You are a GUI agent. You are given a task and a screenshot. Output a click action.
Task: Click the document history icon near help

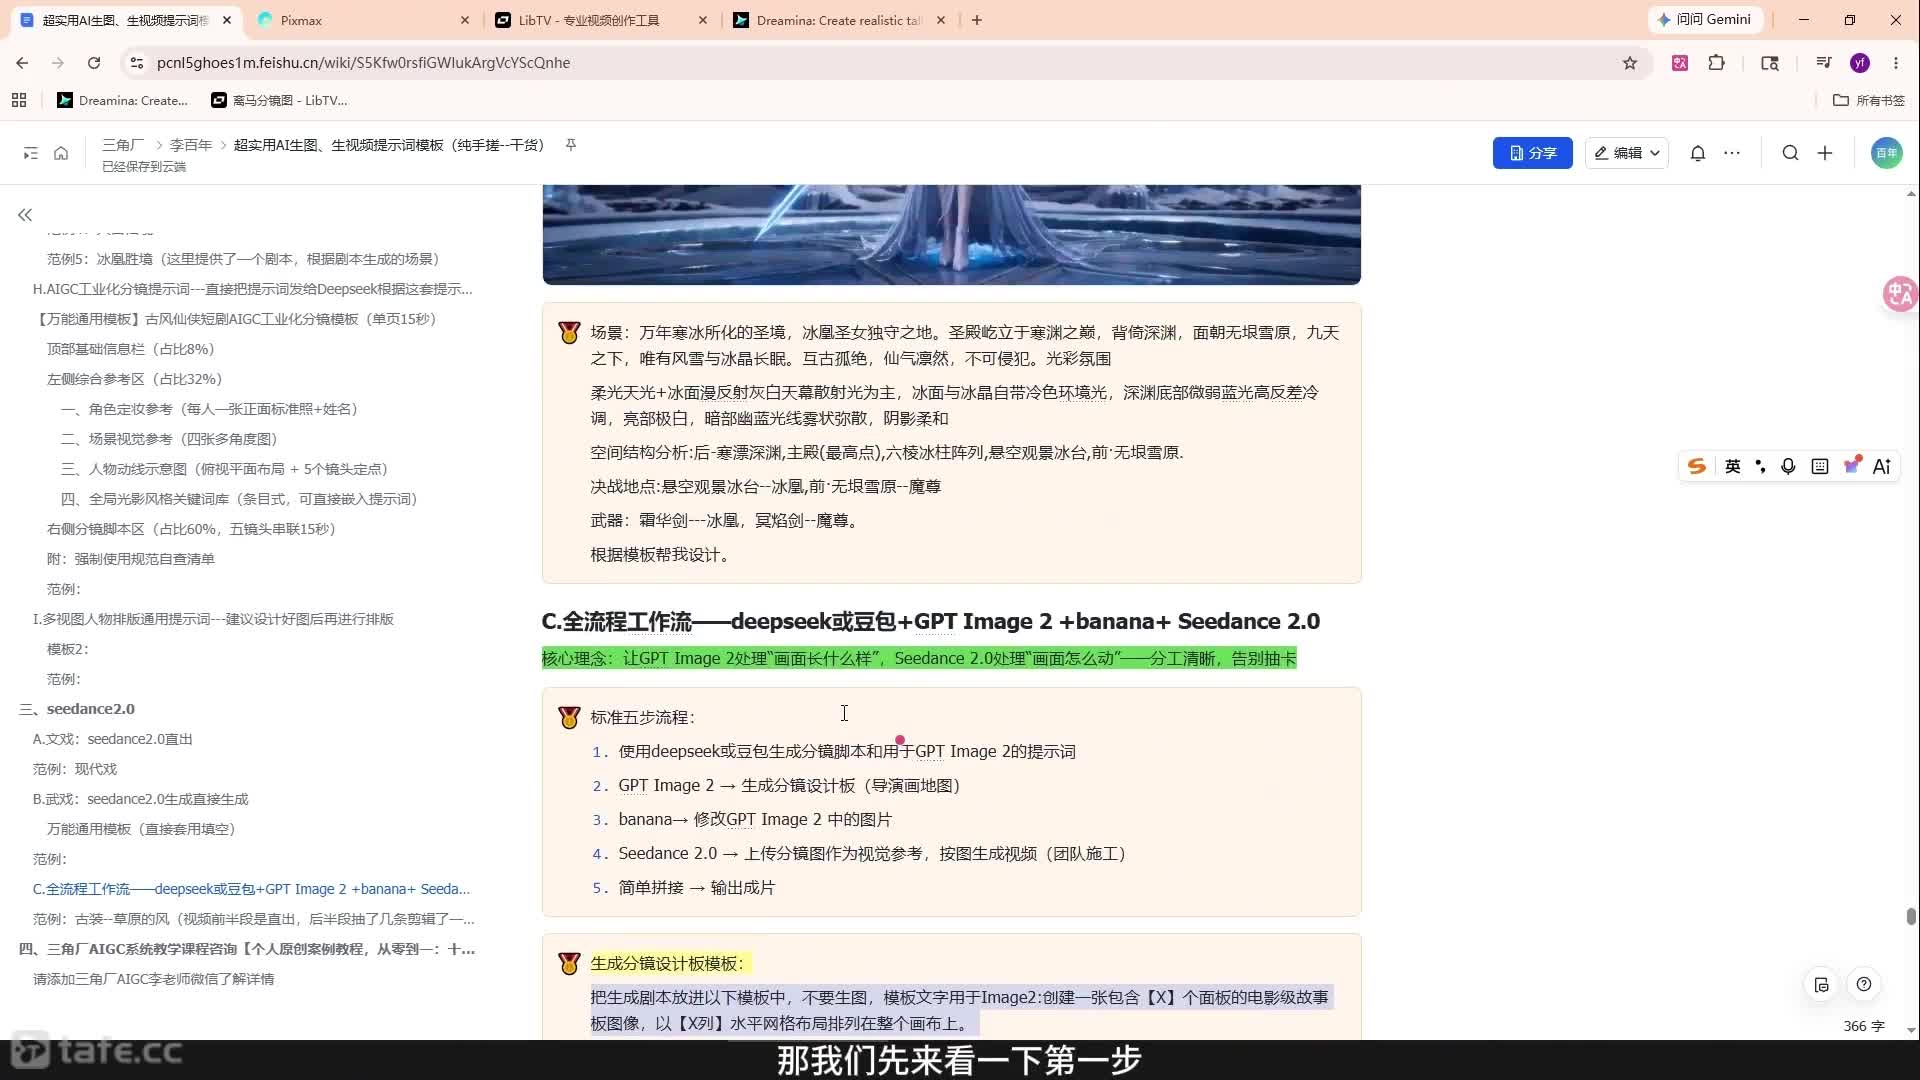pyautogui.click(x=1822, y=985)
